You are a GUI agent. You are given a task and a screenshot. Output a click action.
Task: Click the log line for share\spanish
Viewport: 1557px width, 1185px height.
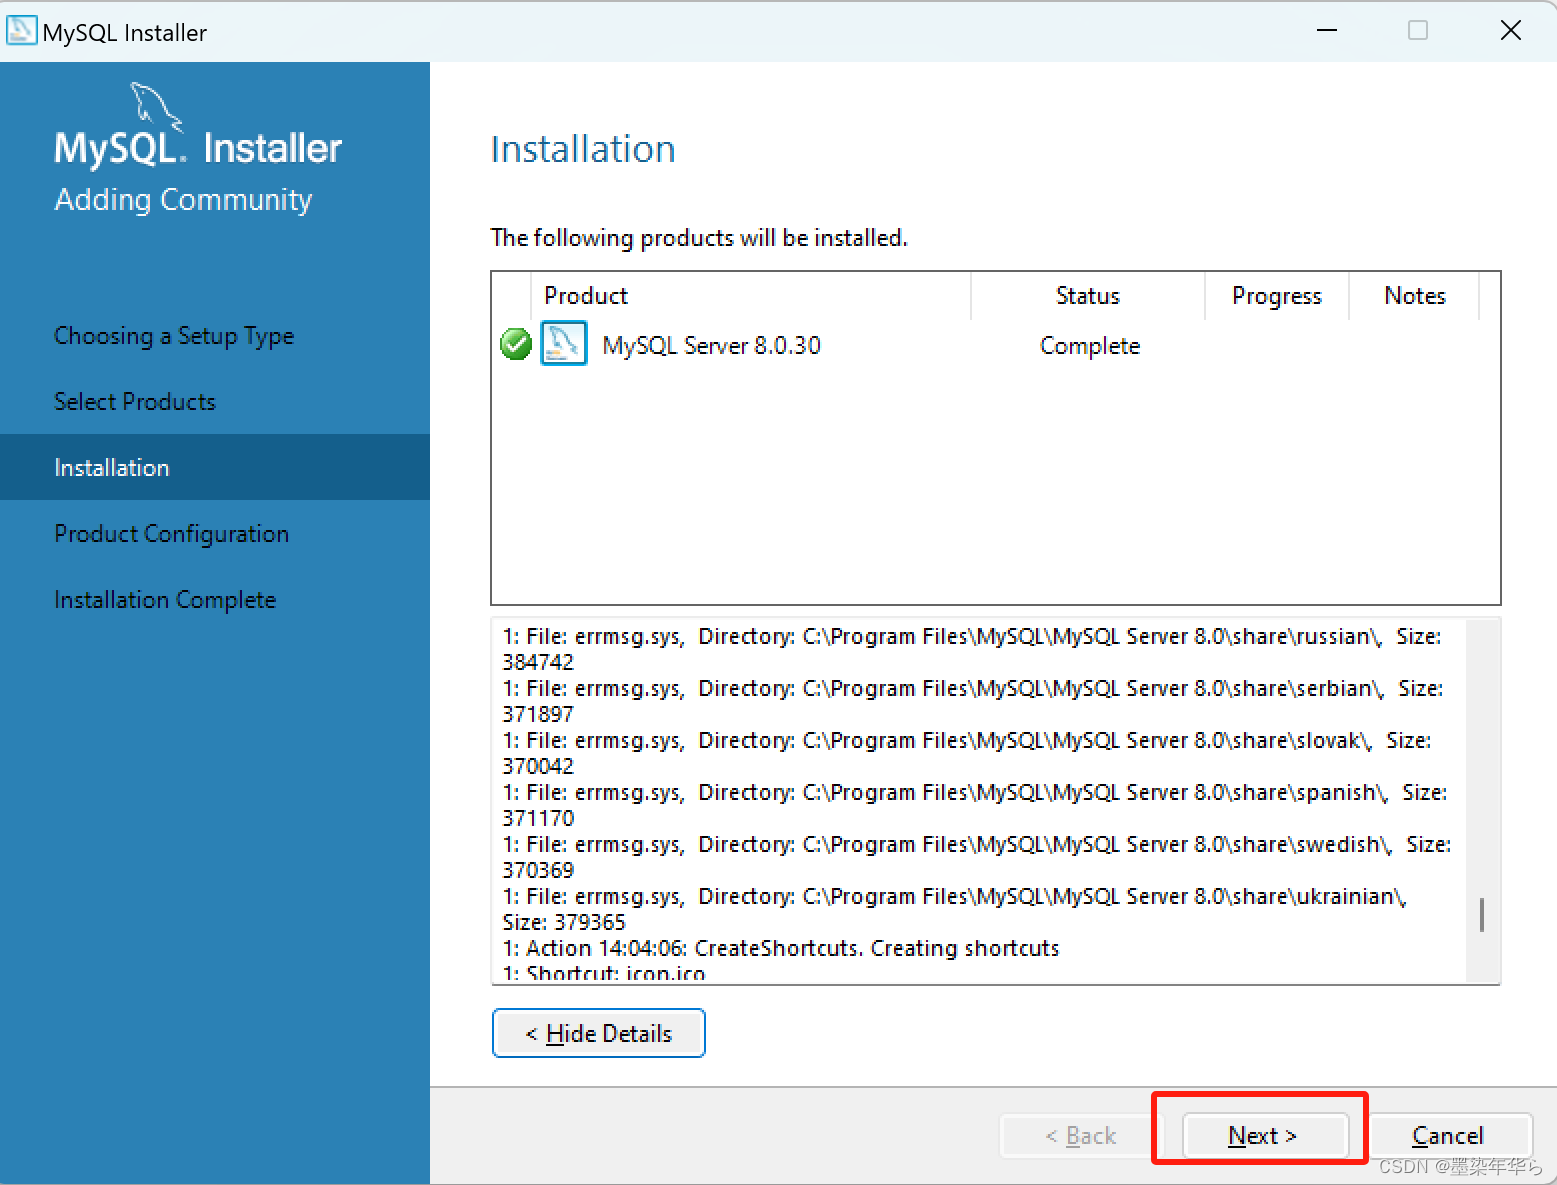tap(975, 805)
